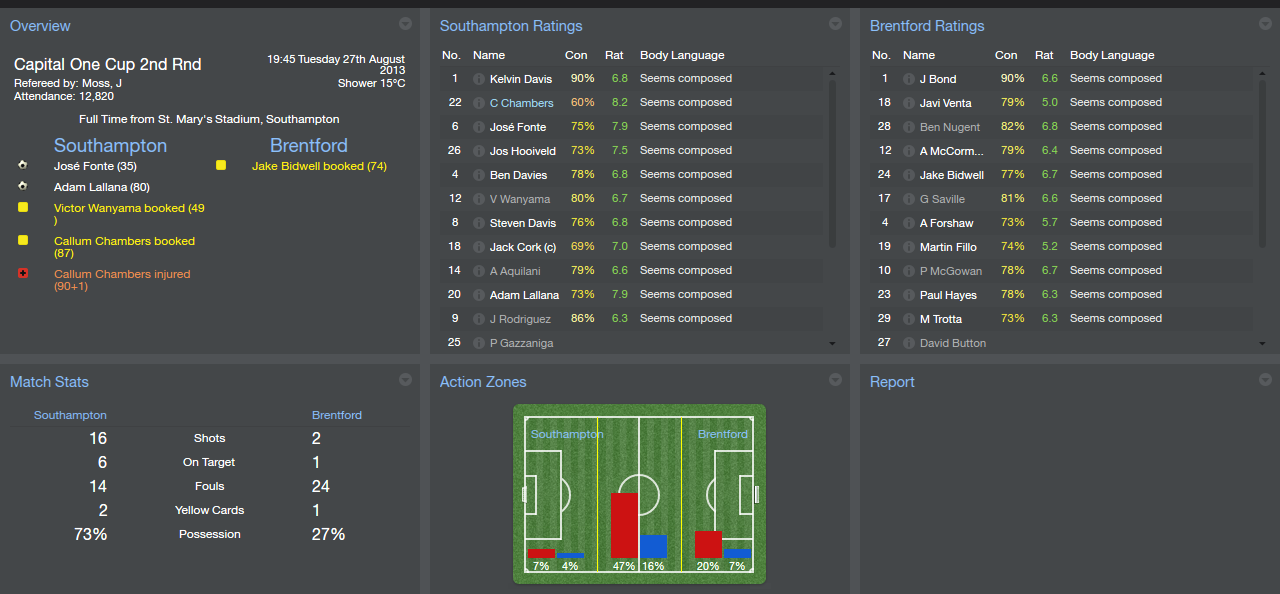Click info icon next to Adam Lallana
The height and width of the screenshot is (594, 1280).
478,295
